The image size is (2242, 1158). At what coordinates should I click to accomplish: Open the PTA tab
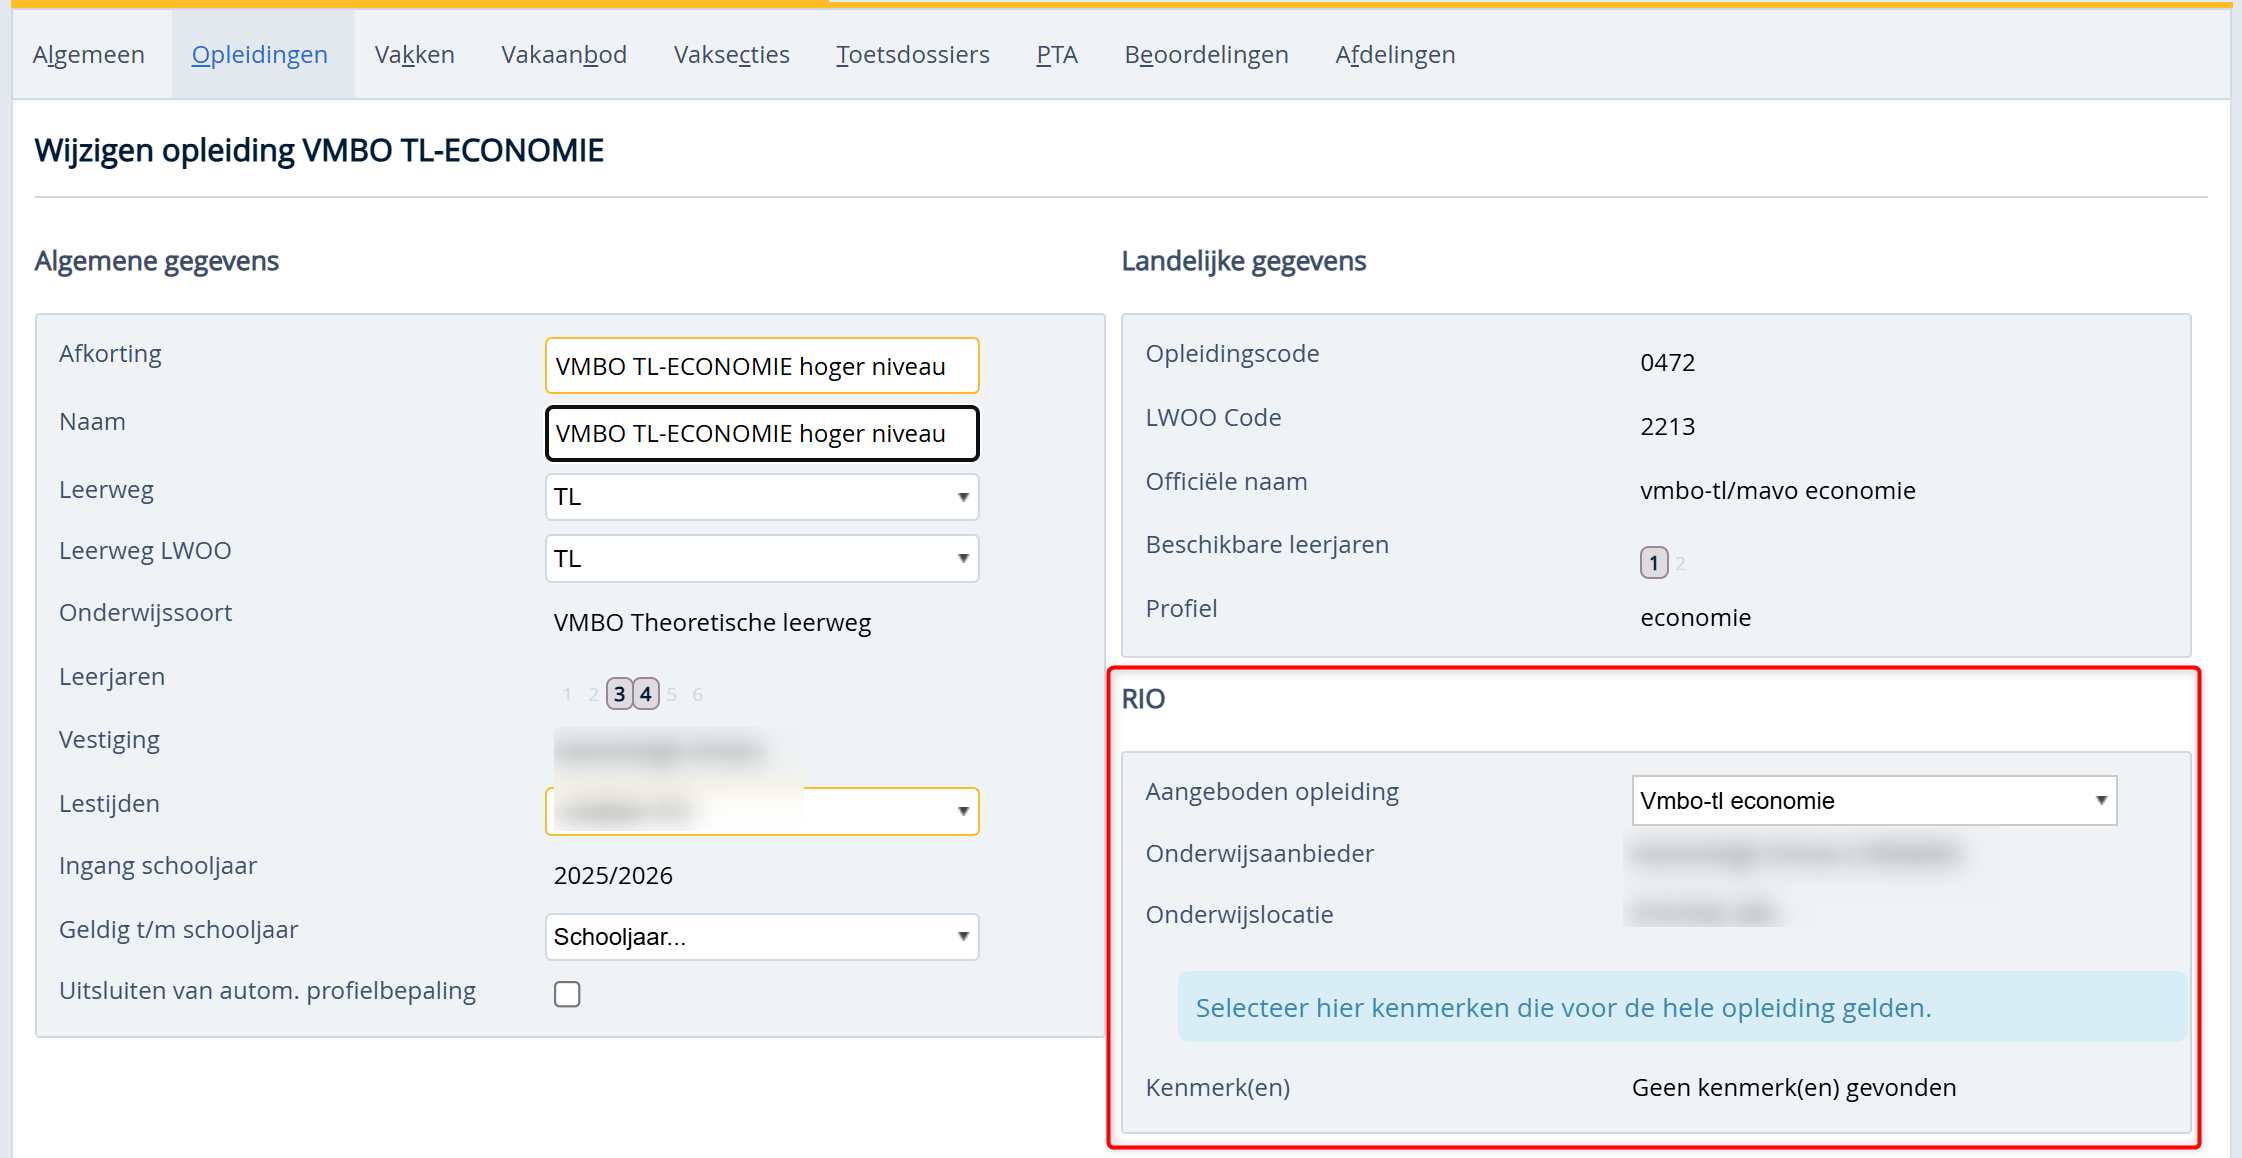[1056, 55]
